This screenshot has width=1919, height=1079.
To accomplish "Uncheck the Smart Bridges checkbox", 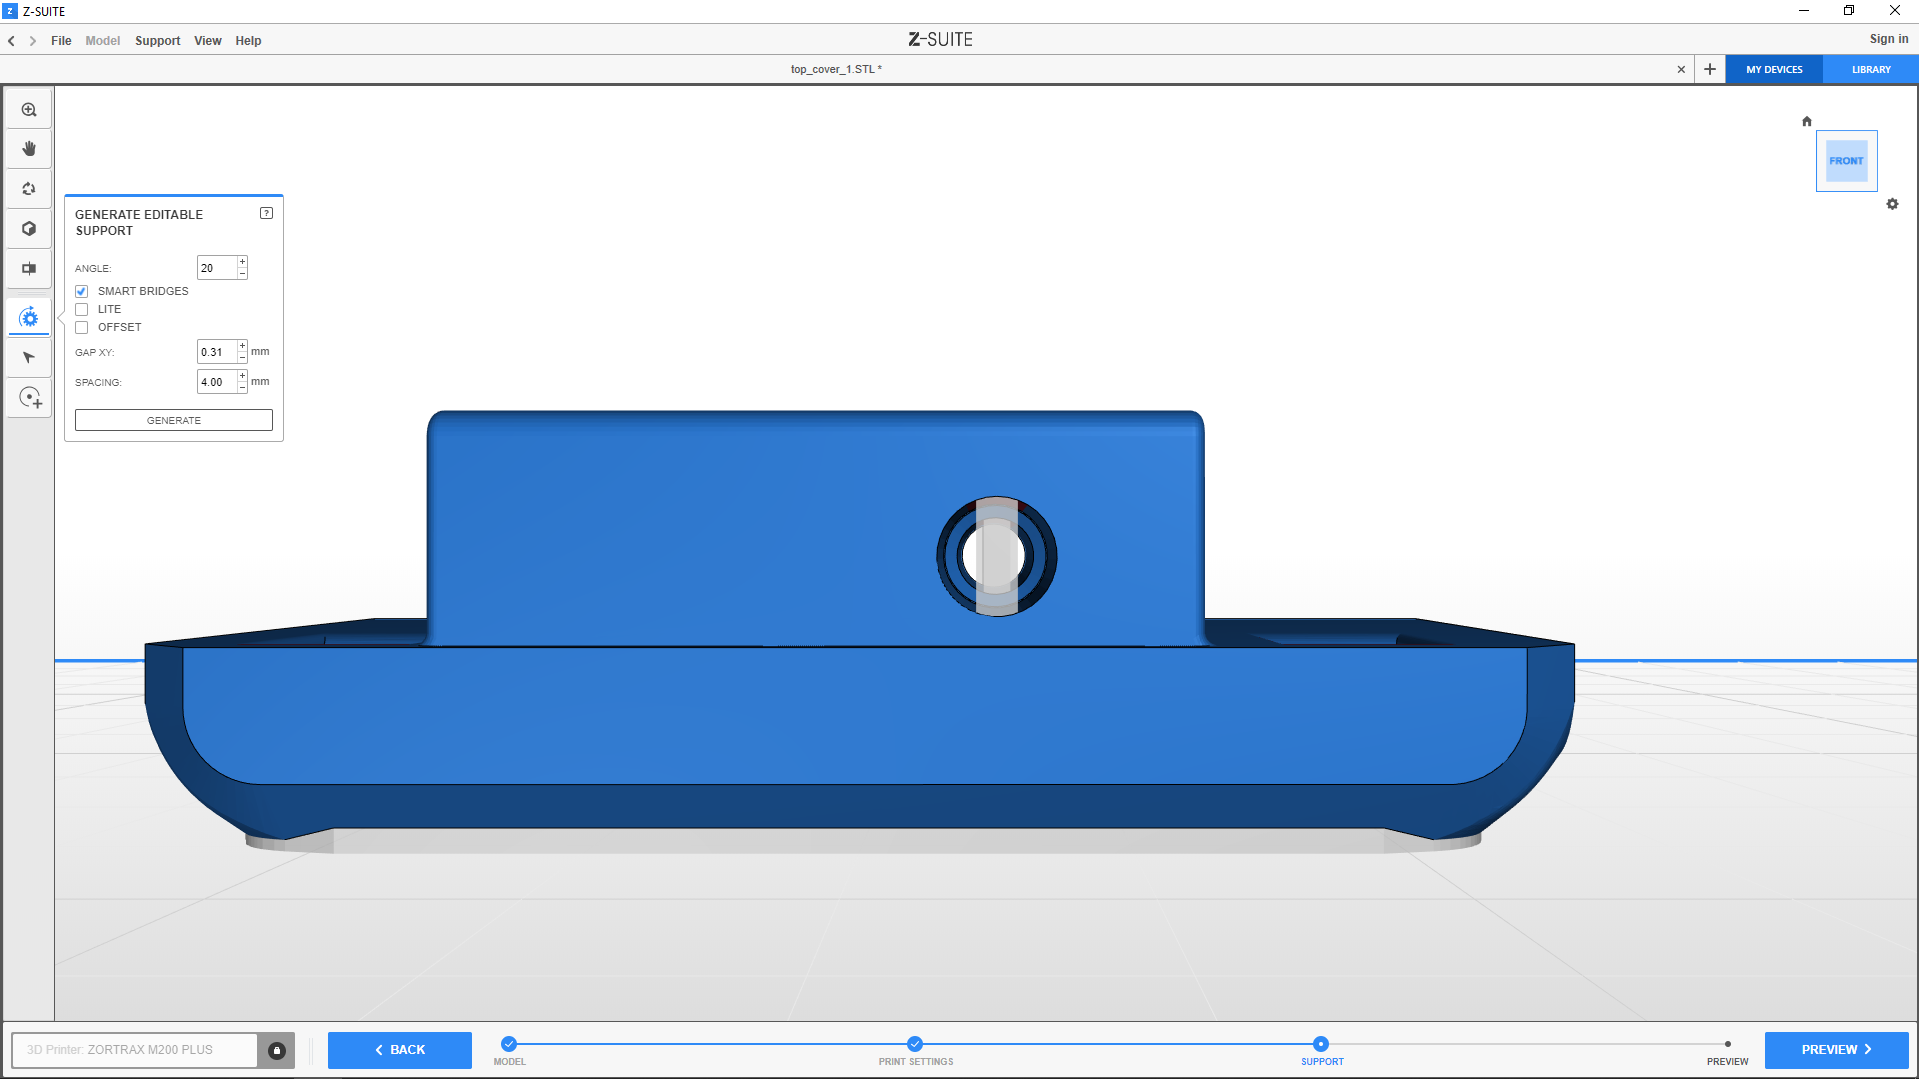I will 82,292.
